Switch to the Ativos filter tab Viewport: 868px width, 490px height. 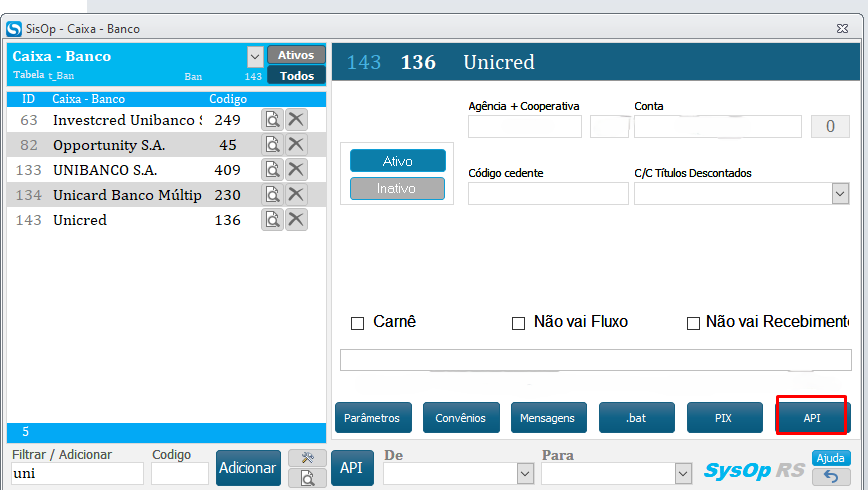296,55
